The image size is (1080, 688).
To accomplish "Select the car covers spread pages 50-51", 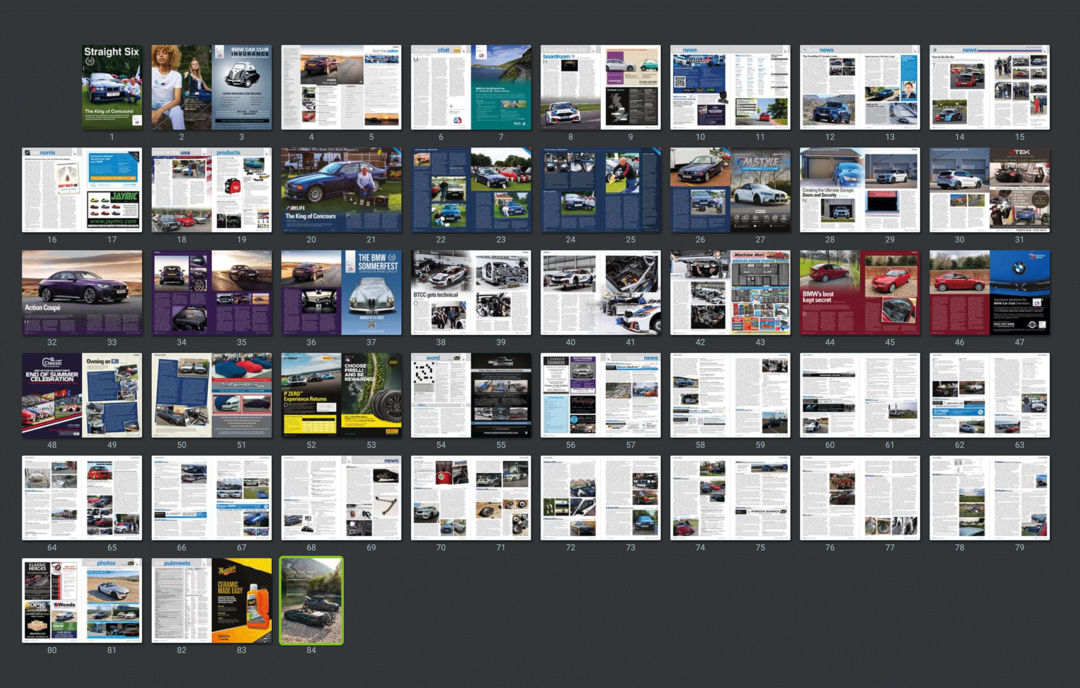I will coord(211,395).
